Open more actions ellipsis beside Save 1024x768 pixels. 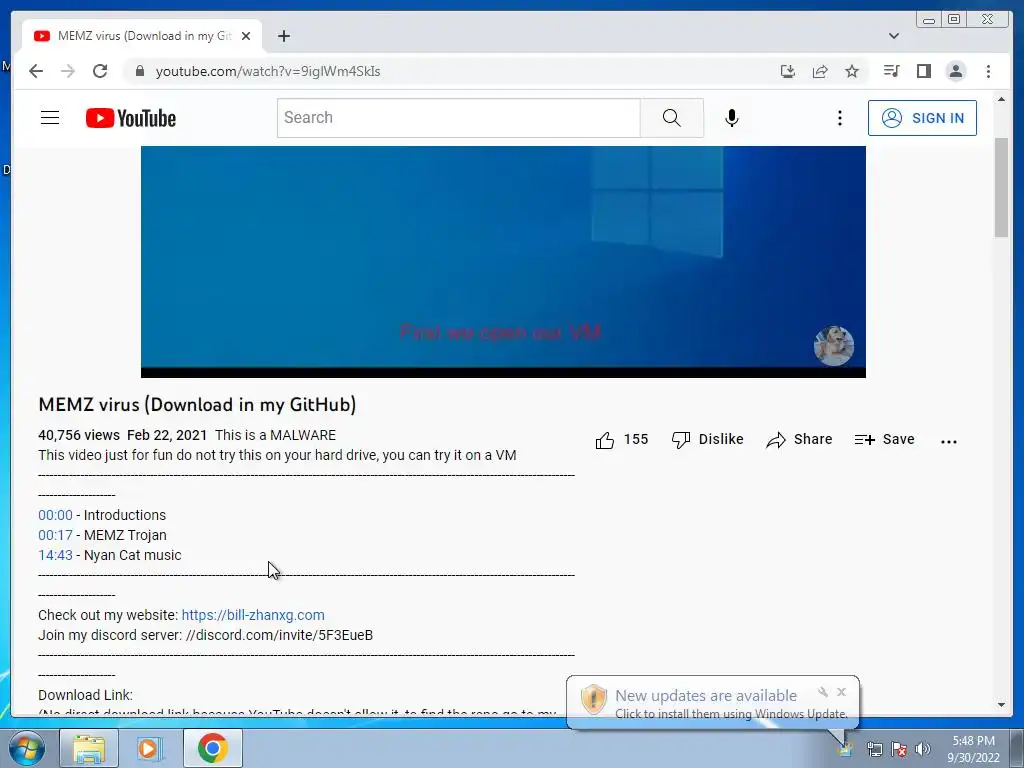[948, 441]
